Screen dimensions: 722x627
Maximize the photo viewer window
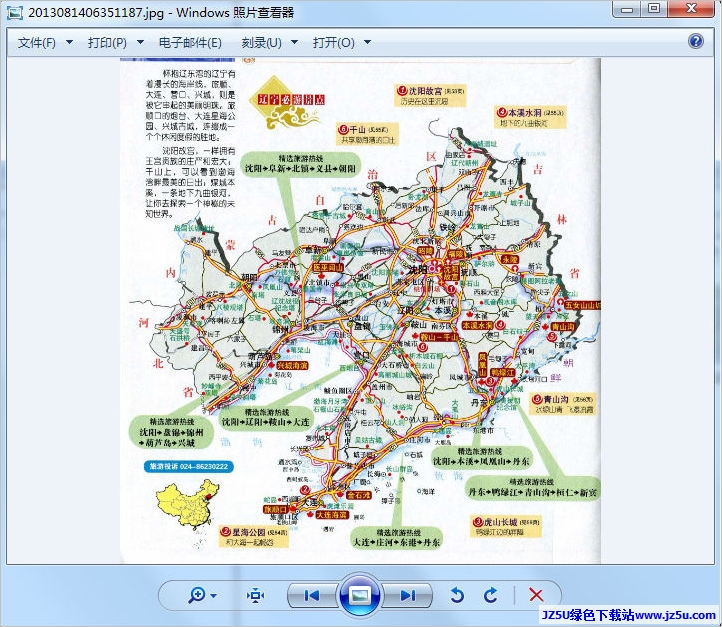pyautogui.click(x=654, y=9)
